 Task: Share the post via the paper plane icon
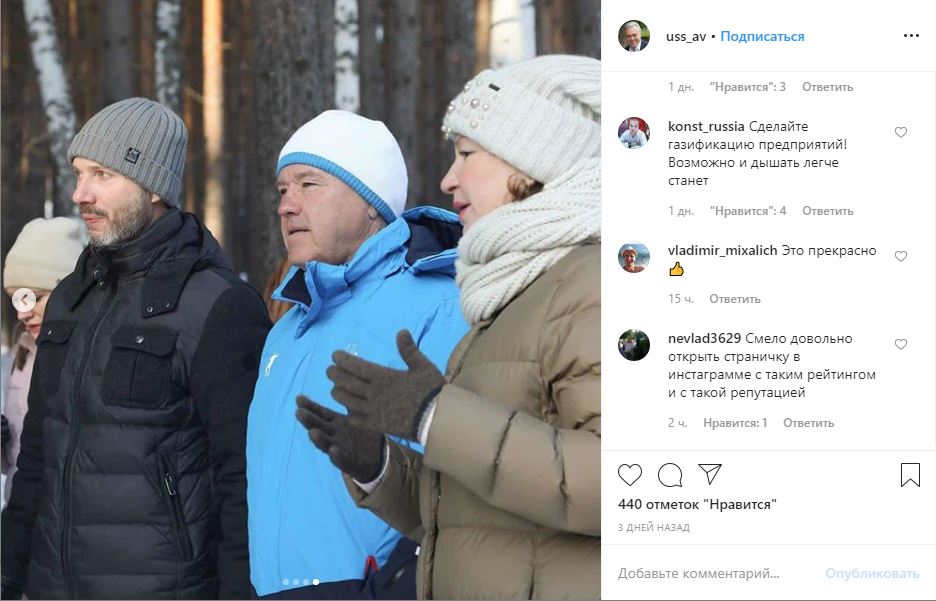click(x=710, y=474)
